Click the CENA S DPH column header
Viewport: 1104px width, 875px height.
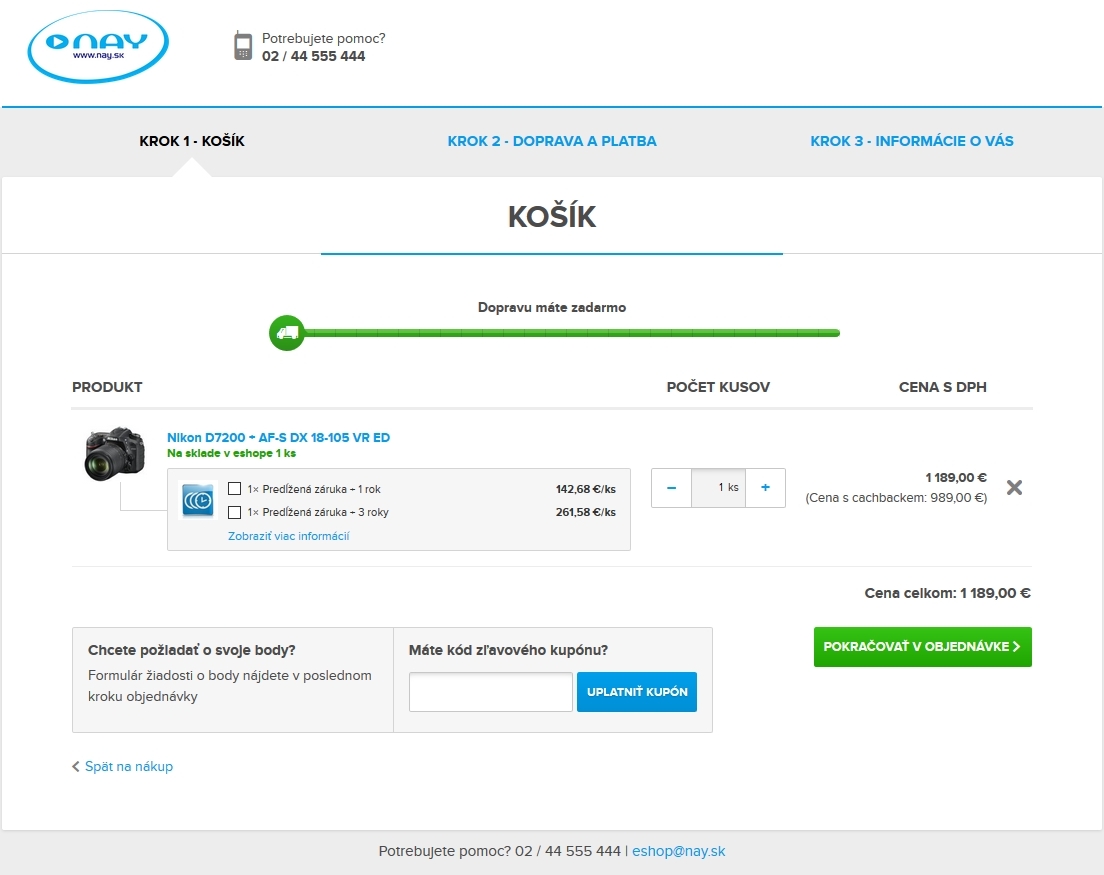point(943,386)
